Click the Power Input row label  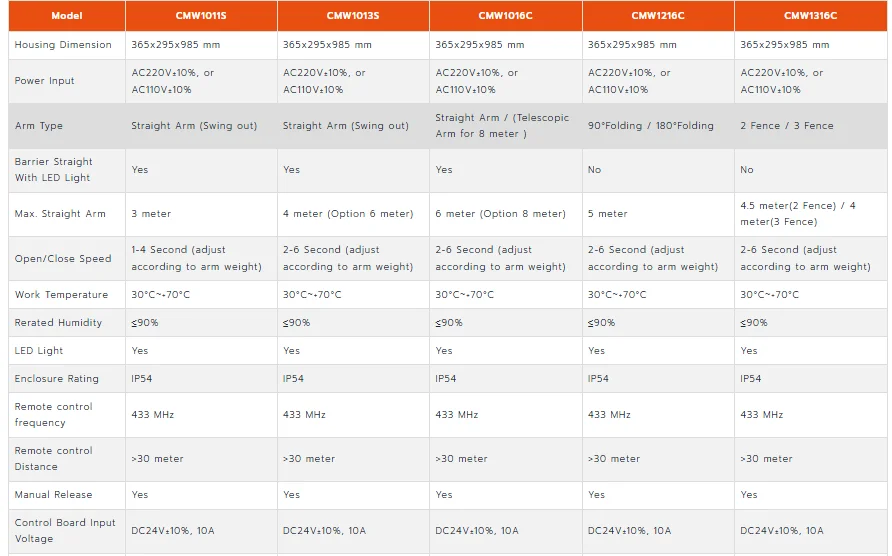[44, 81]
